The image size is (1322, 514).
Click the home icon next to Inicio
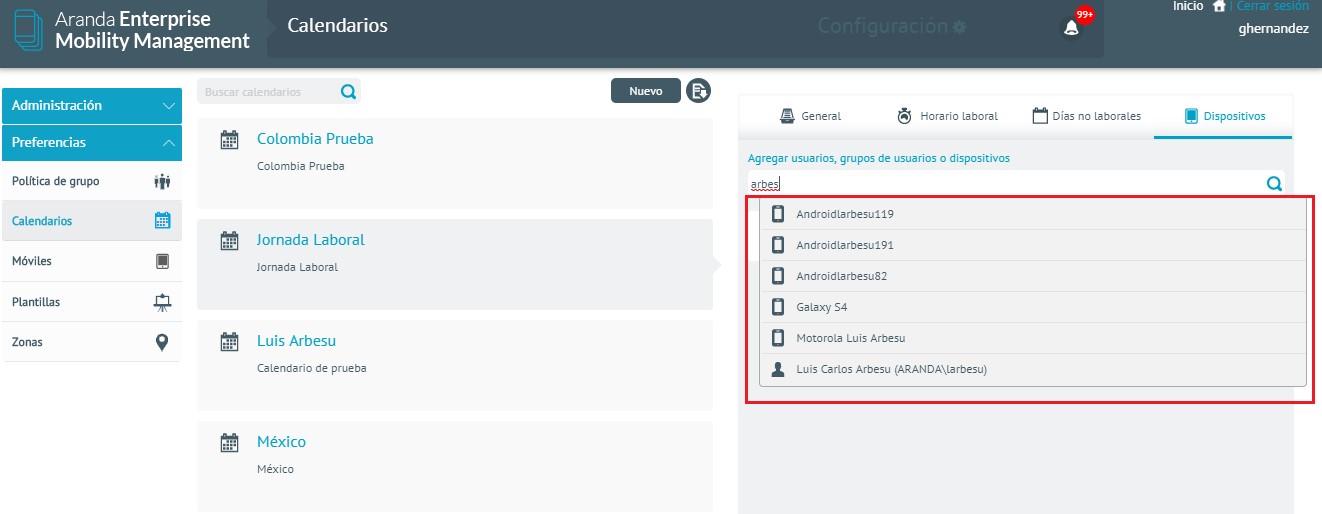click(1218, 6)
